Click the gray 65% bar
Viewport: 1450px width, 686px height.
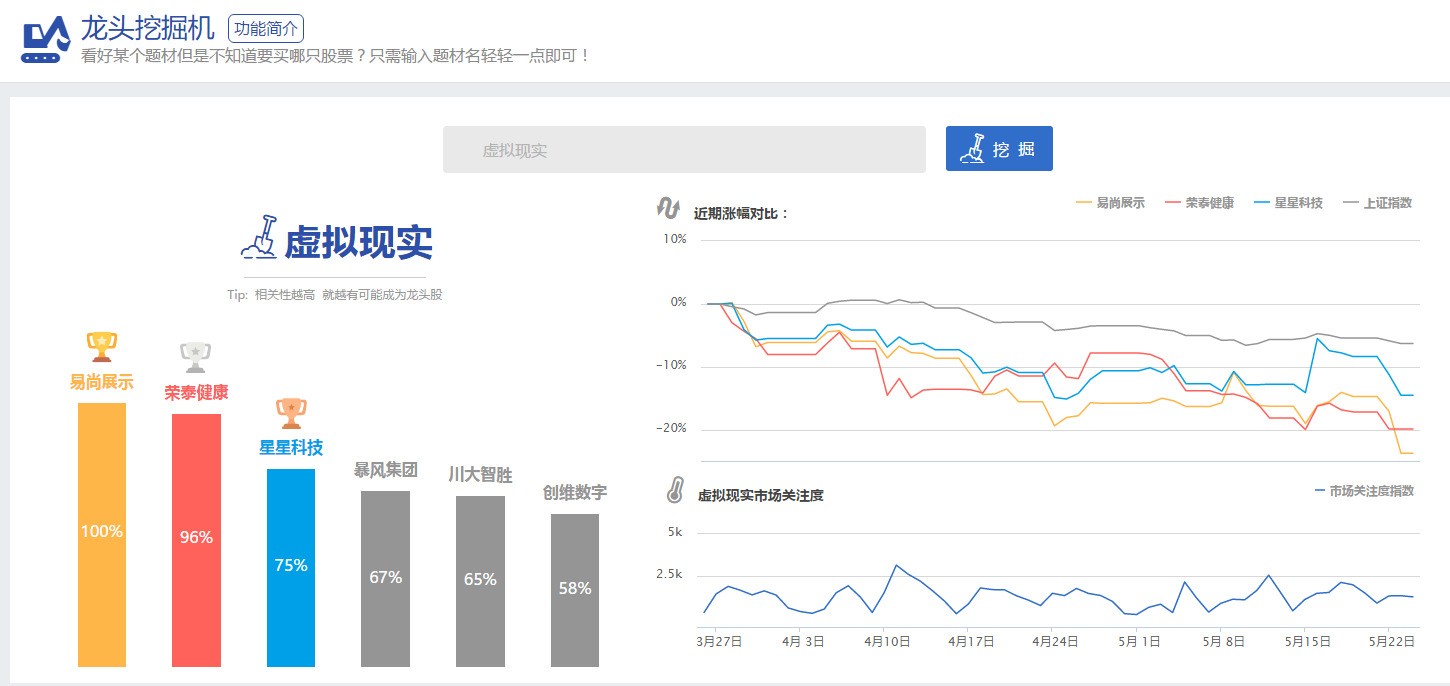480,581
